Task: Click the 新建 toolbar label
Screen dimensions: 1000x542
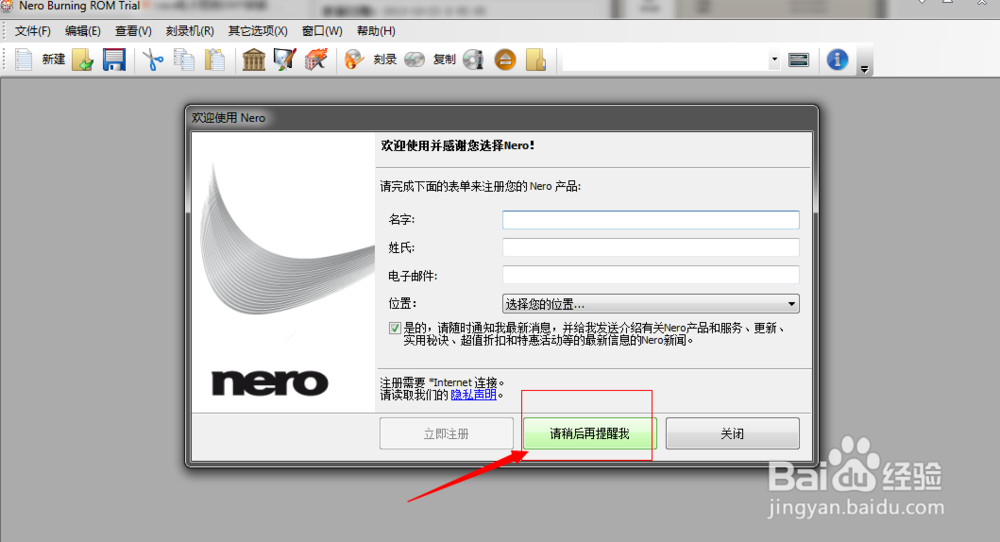Action: [54, 59]
